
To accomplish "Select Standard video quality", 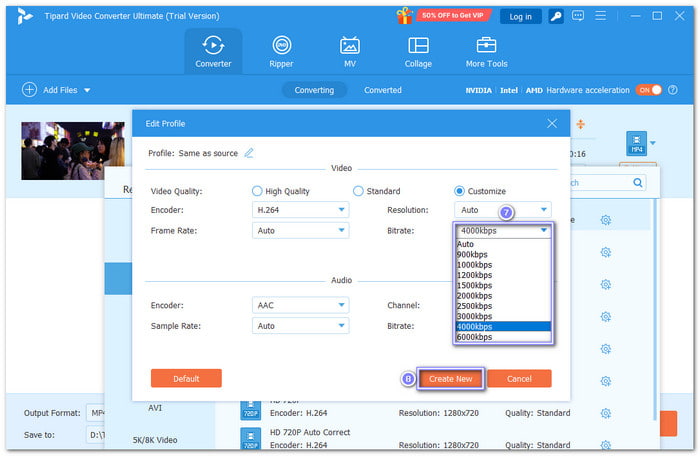I will [358, 191].
